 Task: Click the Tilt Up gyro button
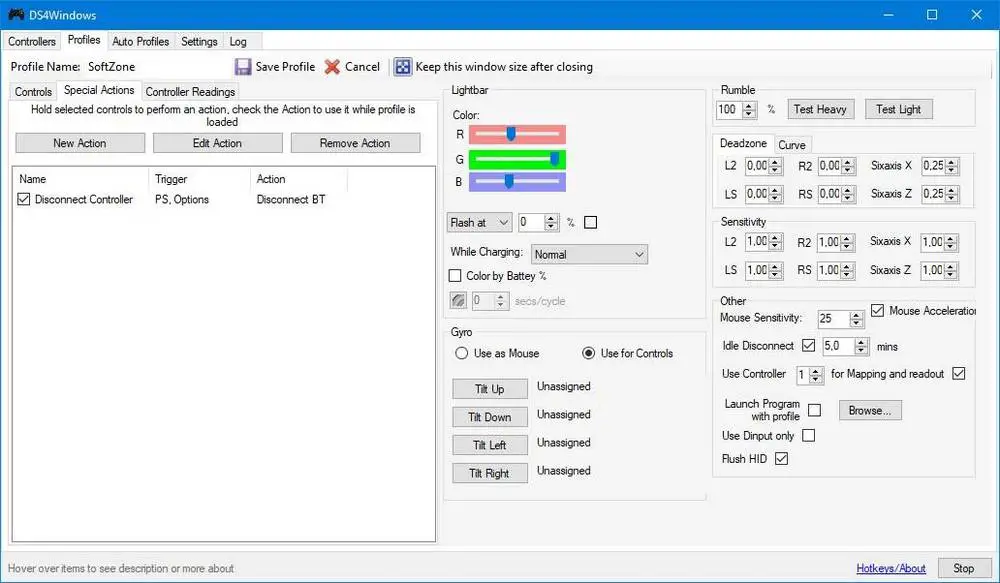pos(490,388)
